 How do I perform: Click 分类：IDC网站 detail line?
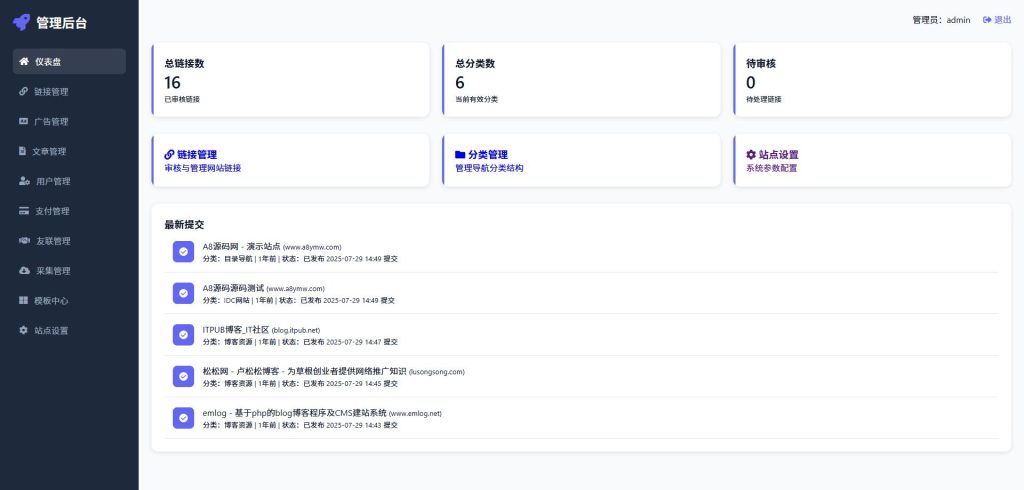(x=298, y=301)
